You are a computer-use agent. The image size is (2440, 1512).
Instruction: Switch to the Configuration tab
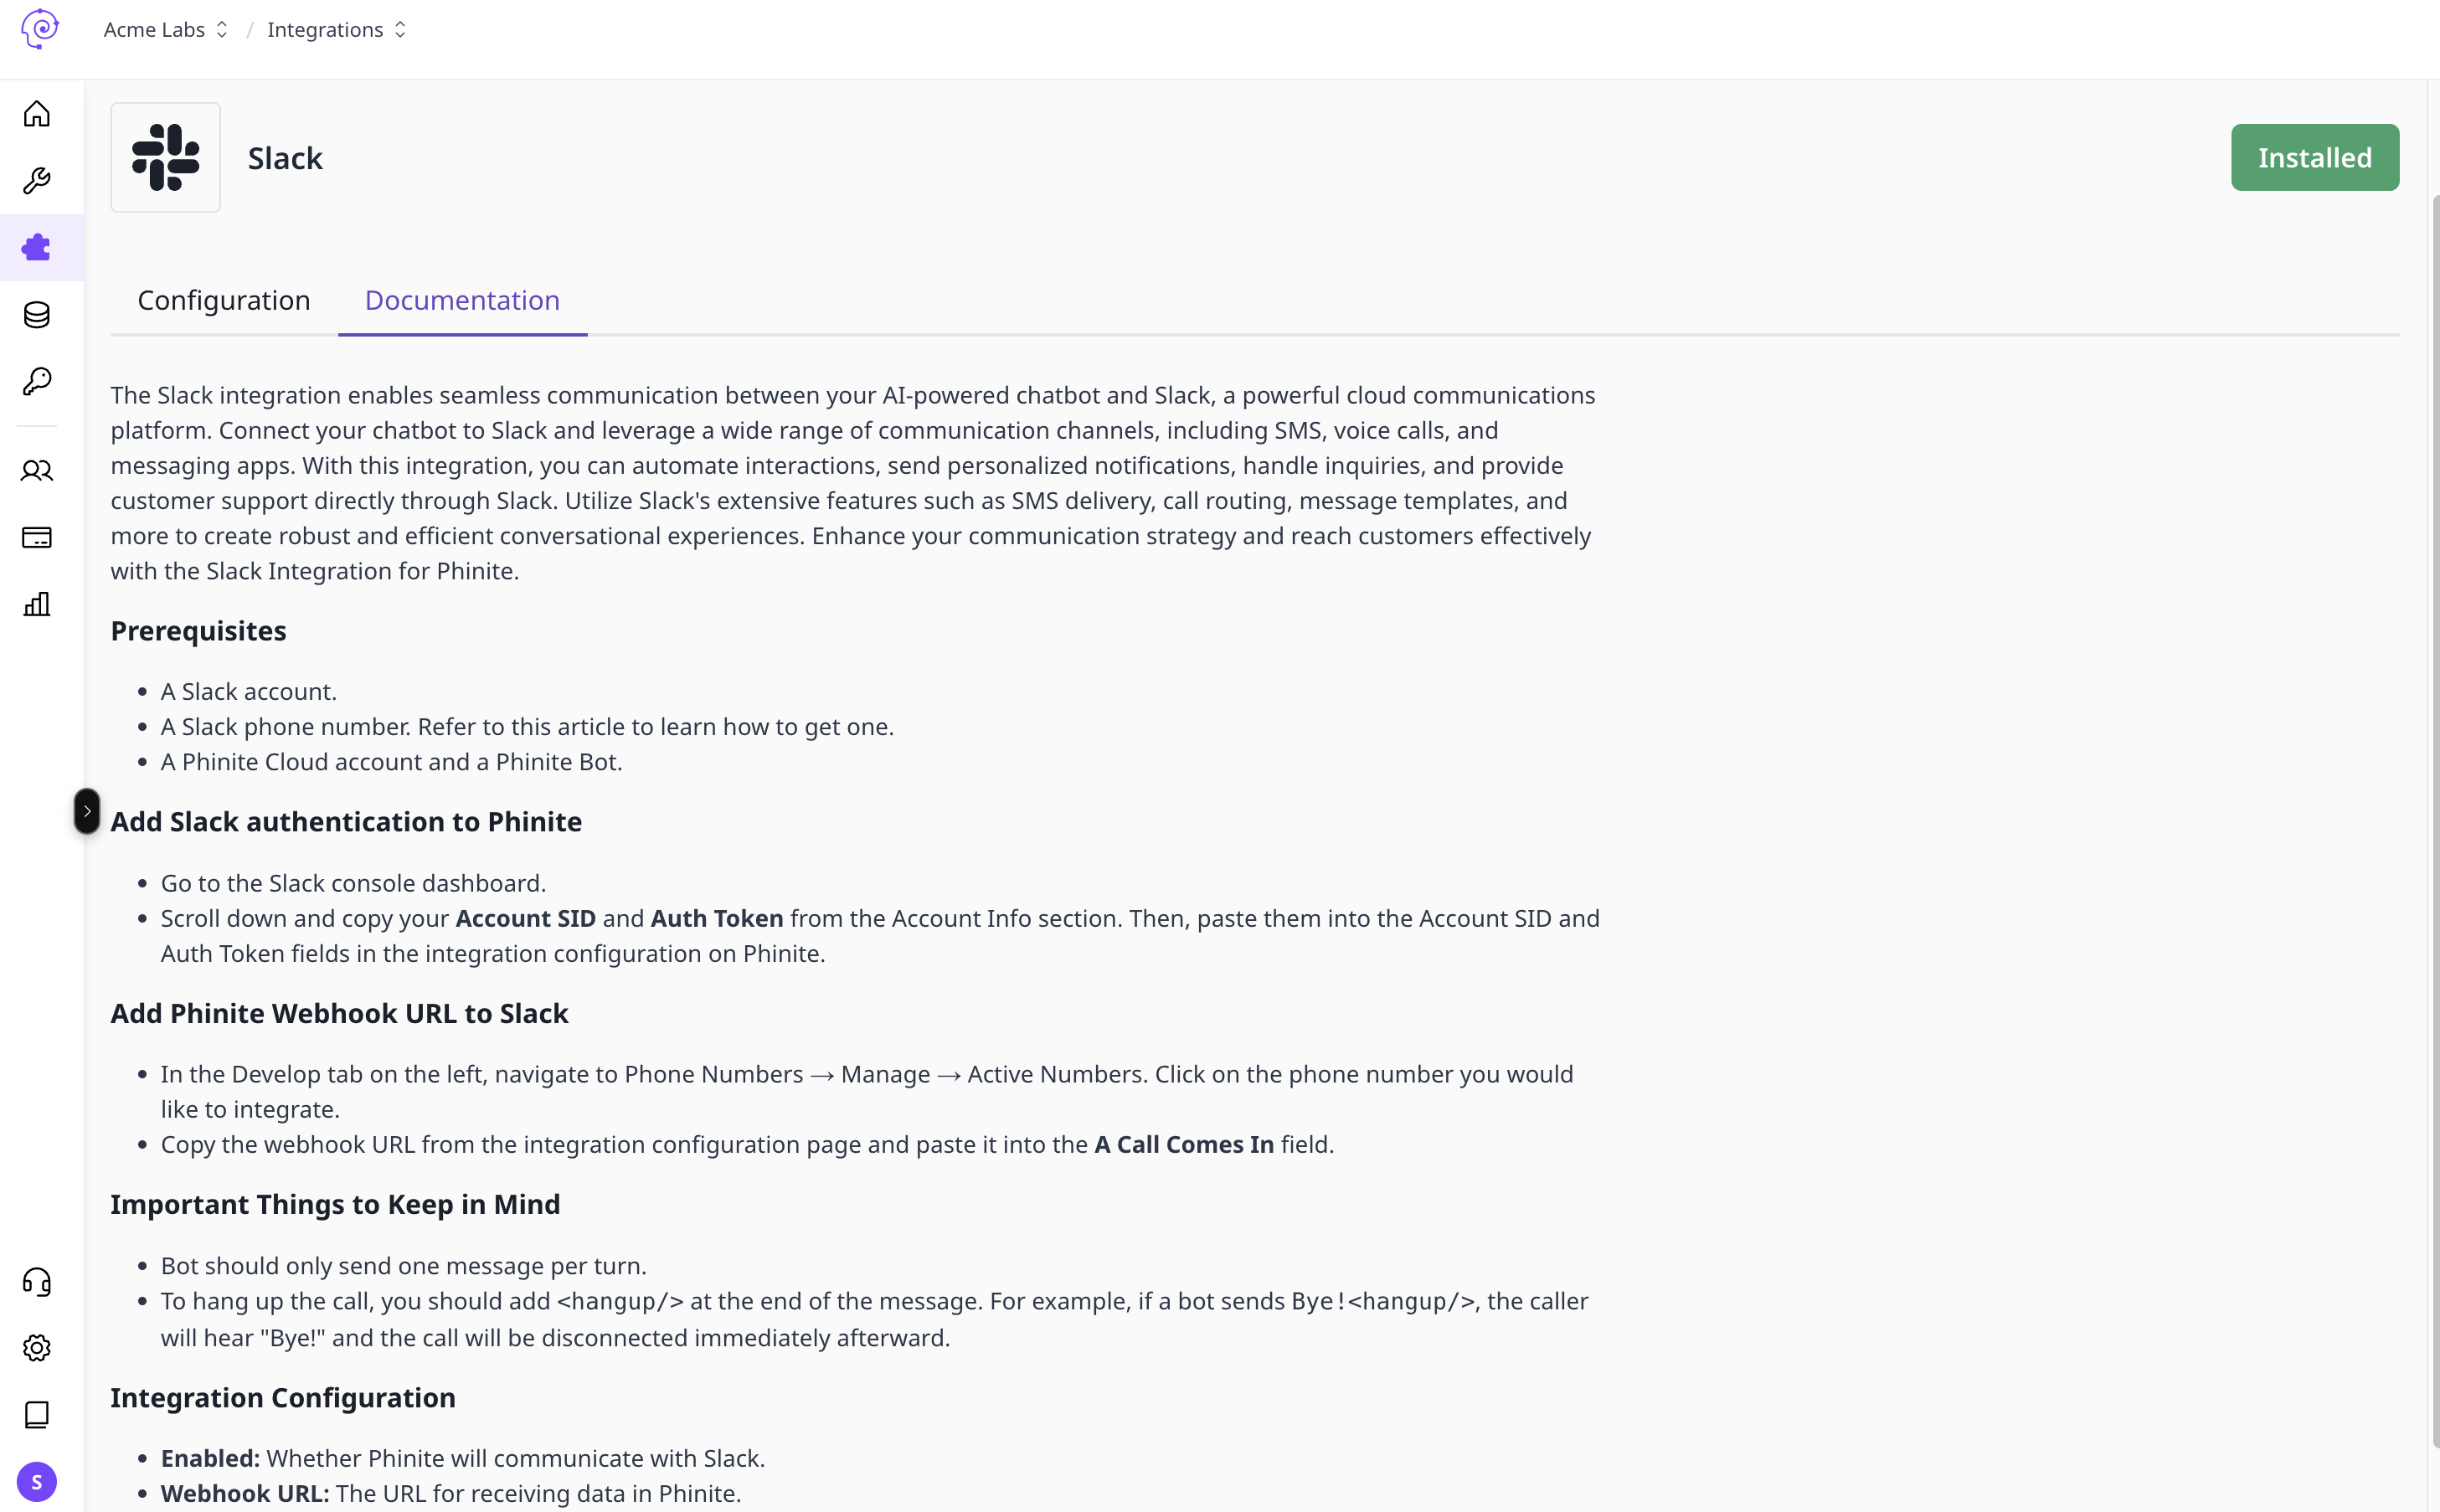click(224, 300)
